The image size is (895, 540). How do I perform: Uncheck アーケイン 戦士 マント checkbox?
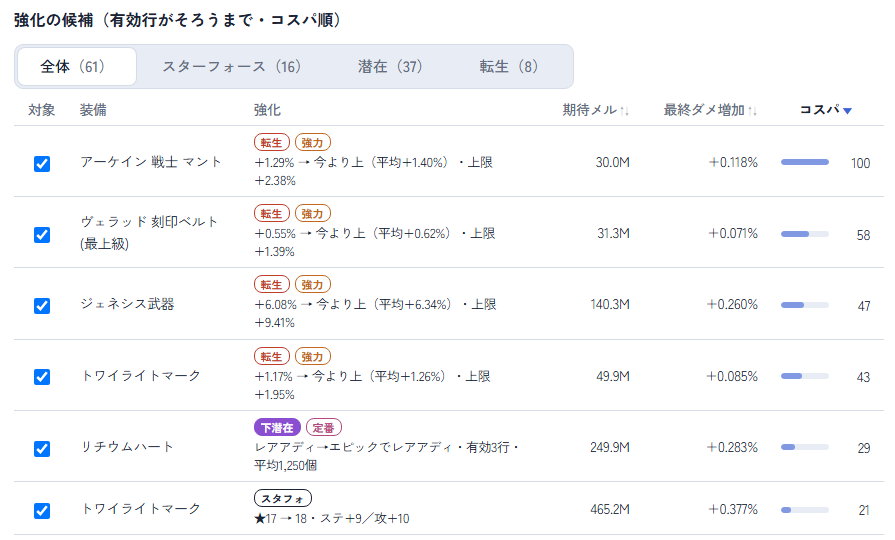[42, 164]
